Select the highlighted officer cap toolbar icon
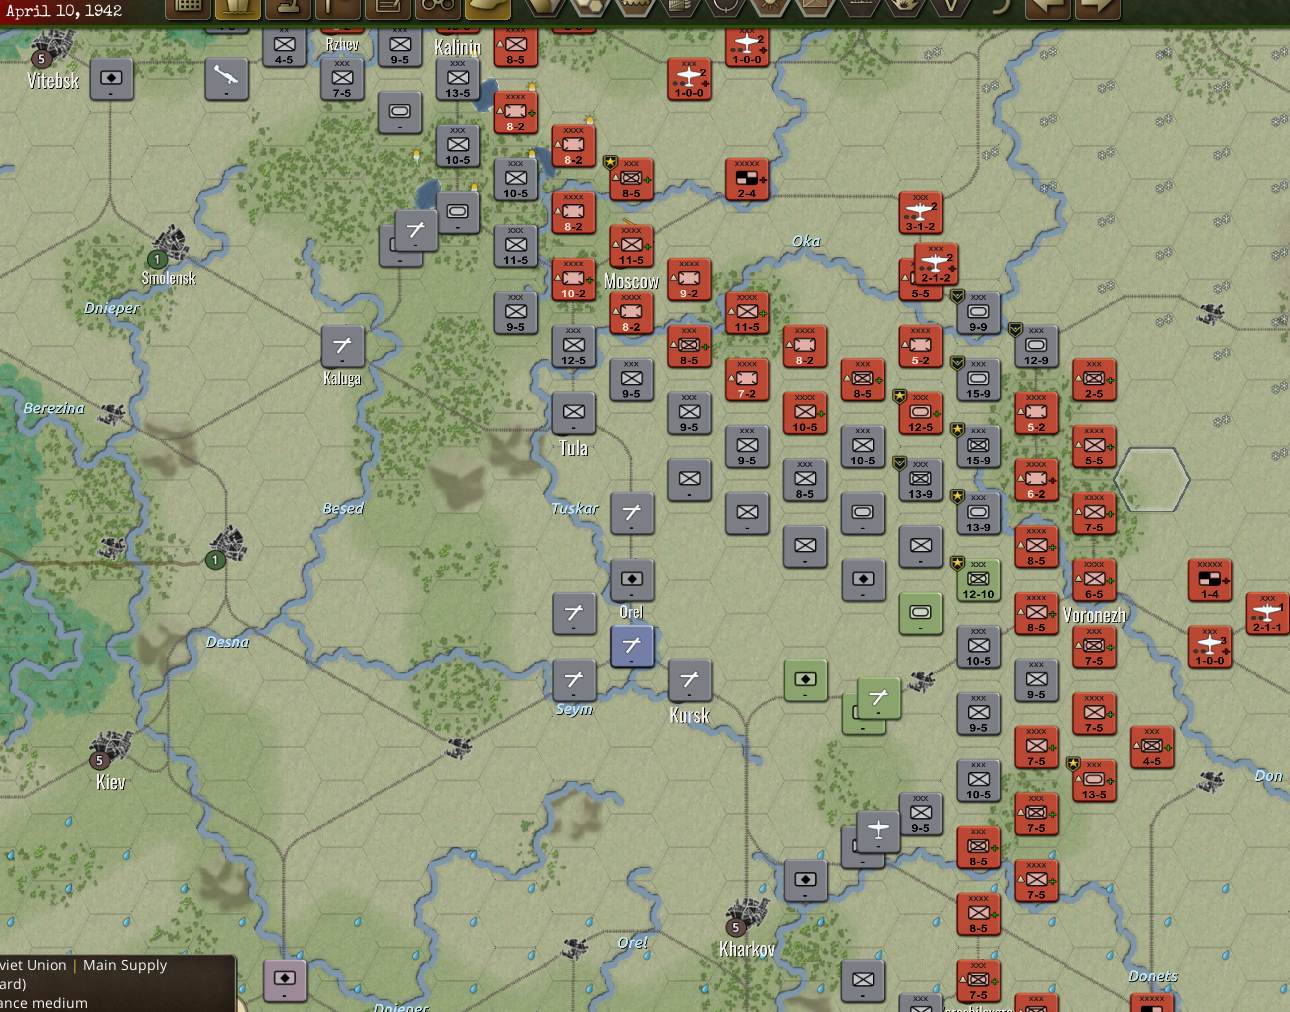 487,8
